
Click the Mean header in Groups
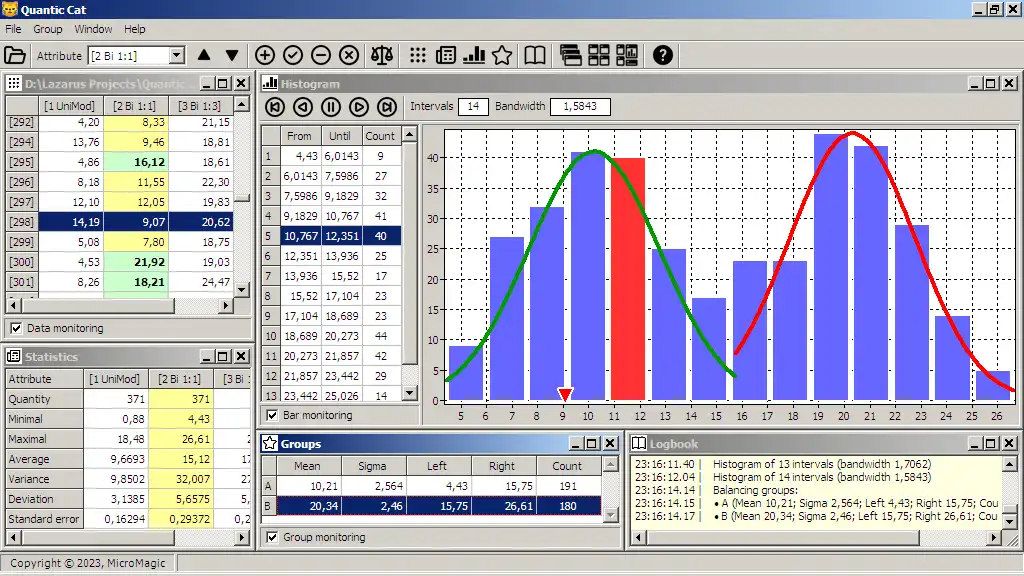click(307, 466)
